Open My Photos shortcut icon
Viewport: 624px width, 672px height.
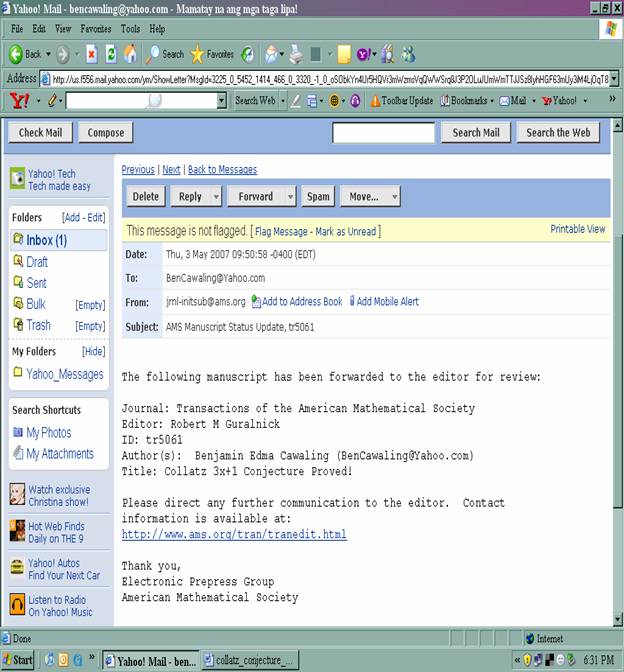tap(18, 433)
